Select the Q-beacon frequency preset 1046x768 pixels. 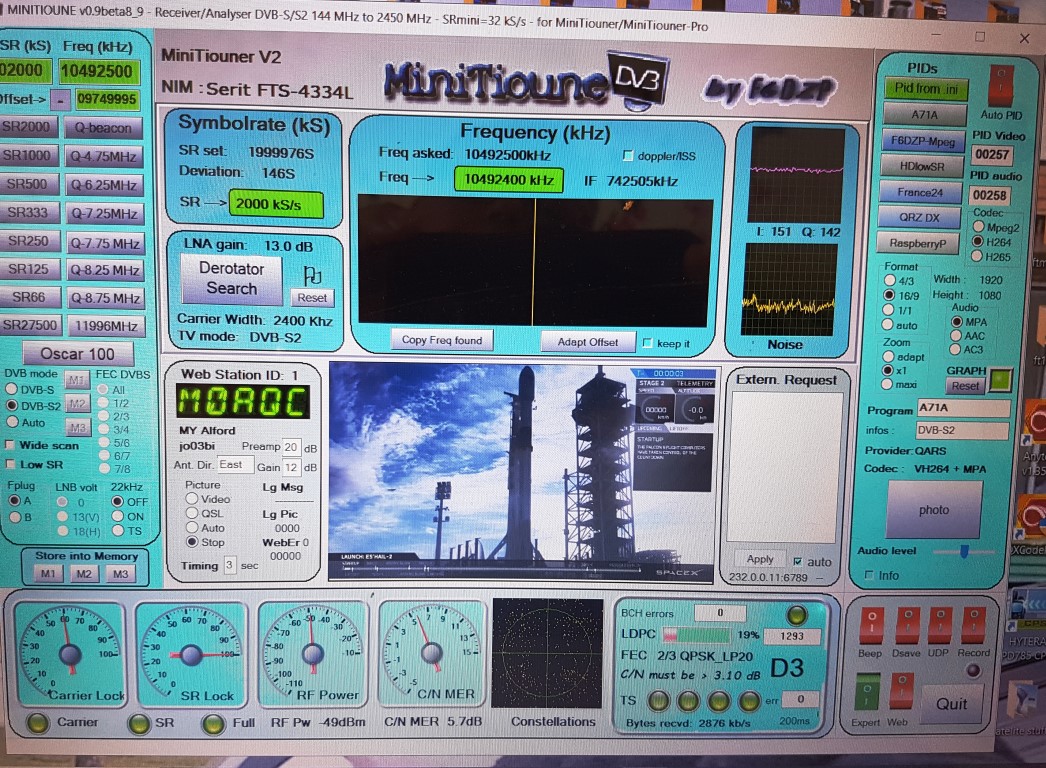[x=103, y=127]
